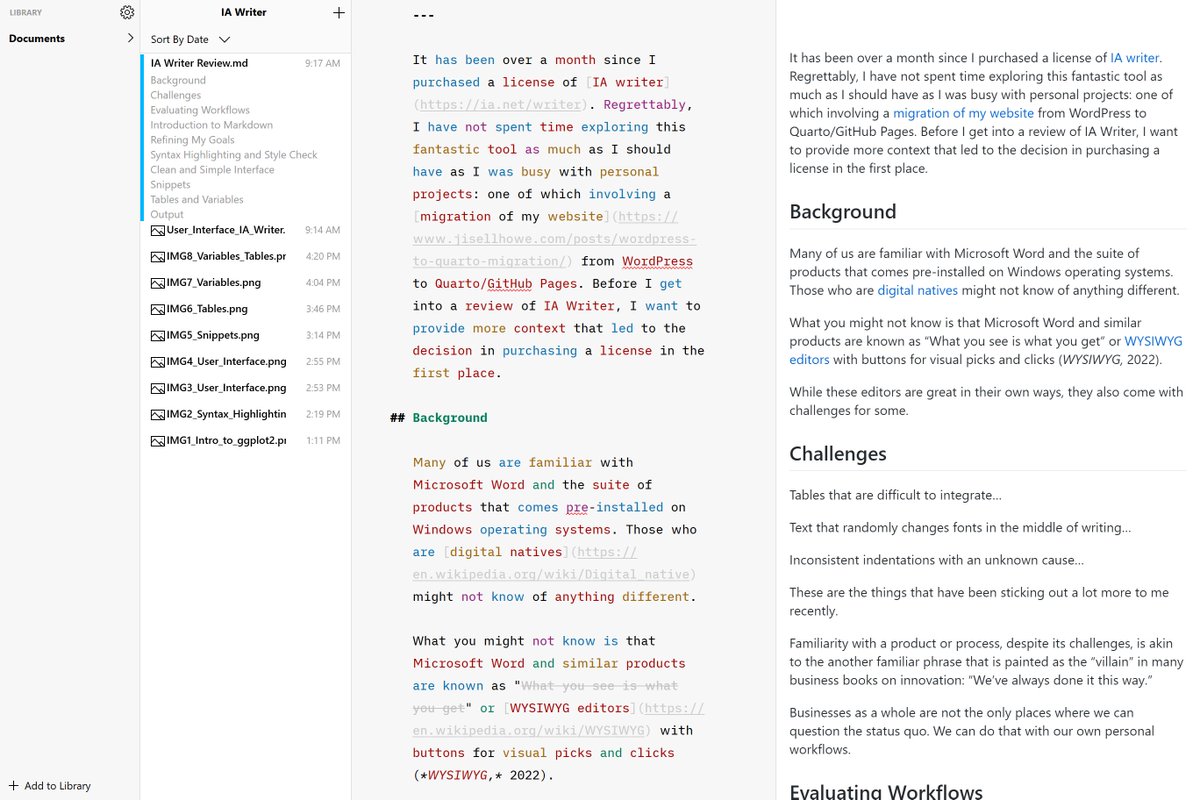1200x800 pixels.
Task: Follow migration of my website preview link
Action: point(964,113)
